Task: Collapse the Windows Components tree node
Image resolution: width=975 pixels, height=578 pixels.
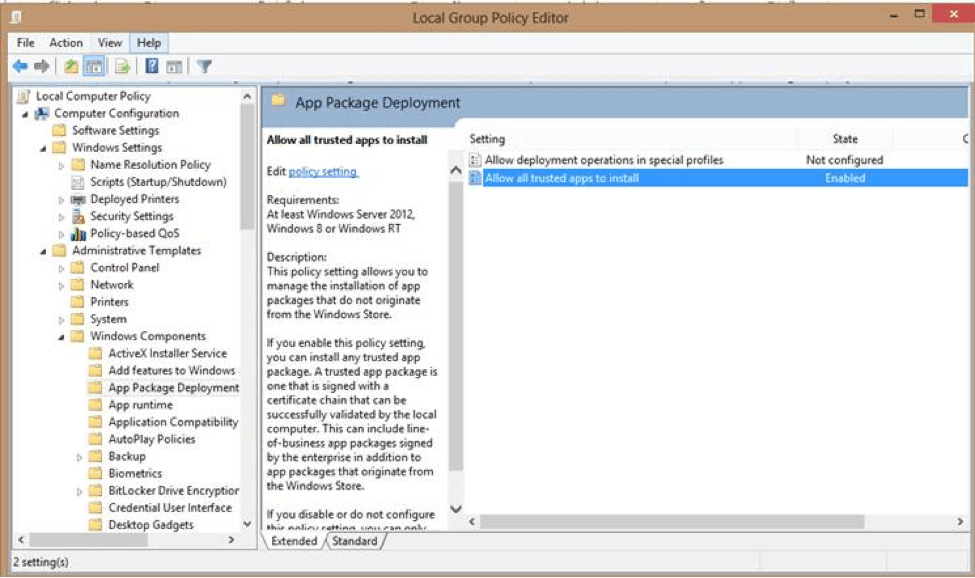Action: pyautogui.click(x=62, y=337)
